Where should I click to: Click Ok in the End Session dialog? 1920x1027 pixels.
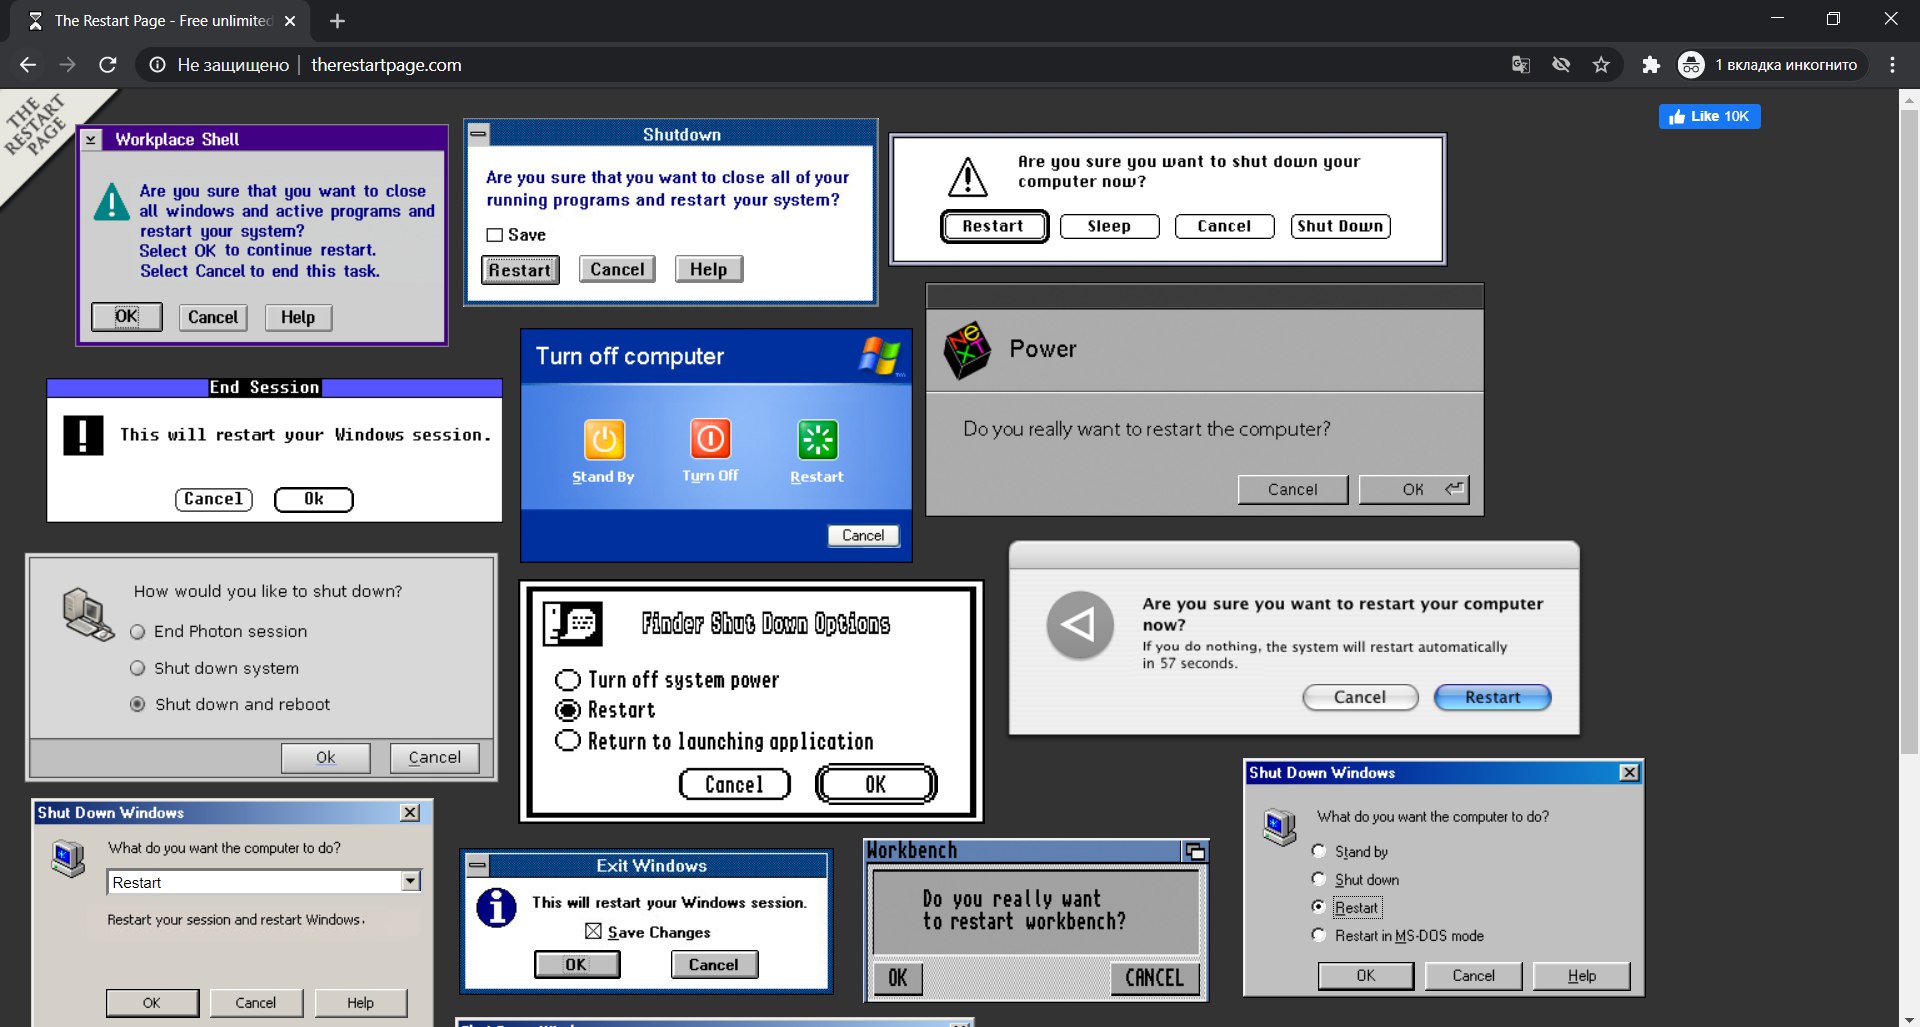click(314, 499)
